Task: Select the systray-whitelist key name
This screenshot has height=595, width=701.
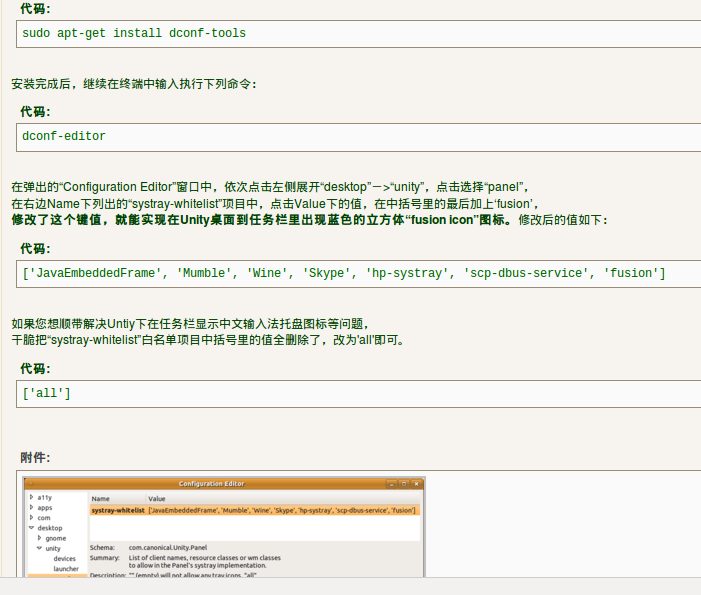Action: (118, 510)
